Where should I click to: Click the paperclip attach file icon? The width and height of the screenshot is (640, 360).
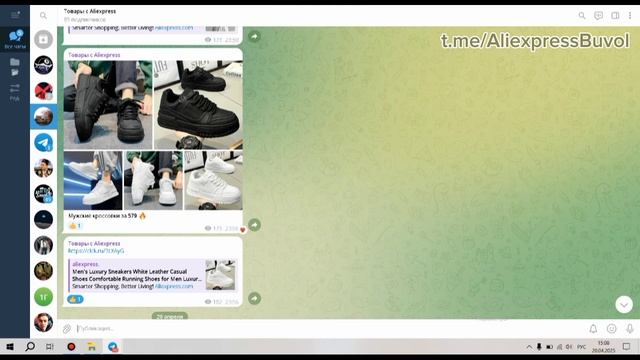click(67, 328)
